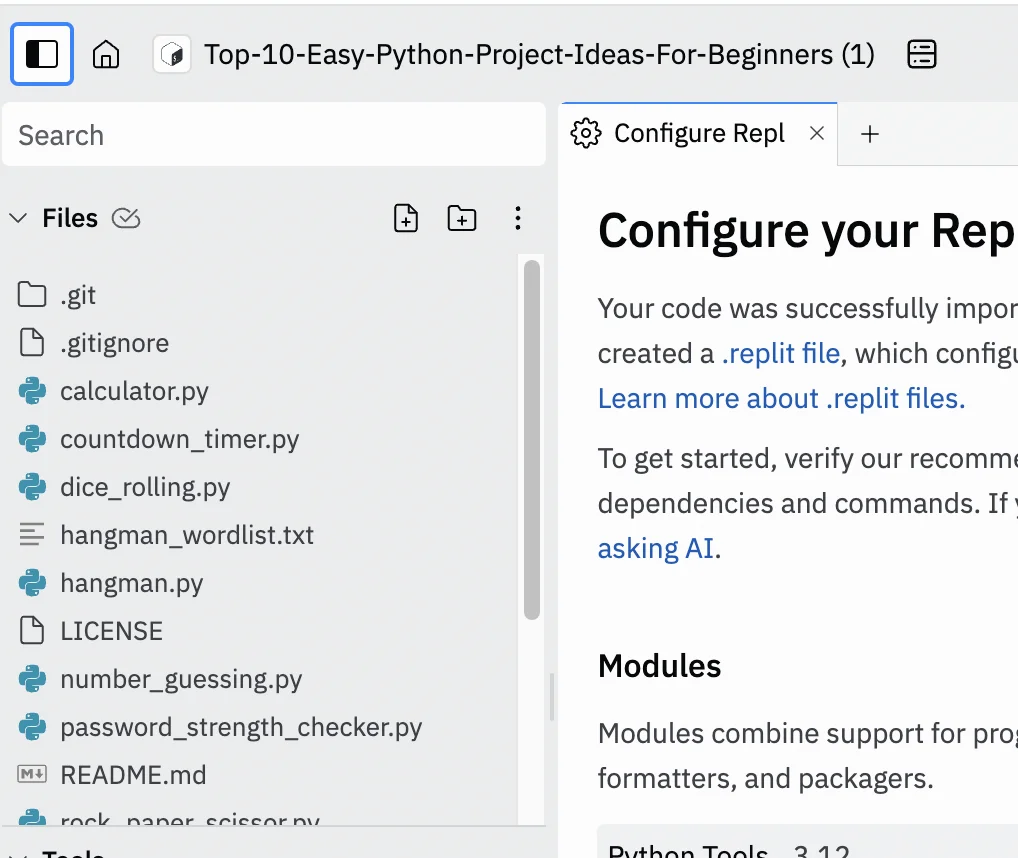Viewport: 1018px width, 858px height.
Task: Go to the Home icon
Action: click(106, 54)
